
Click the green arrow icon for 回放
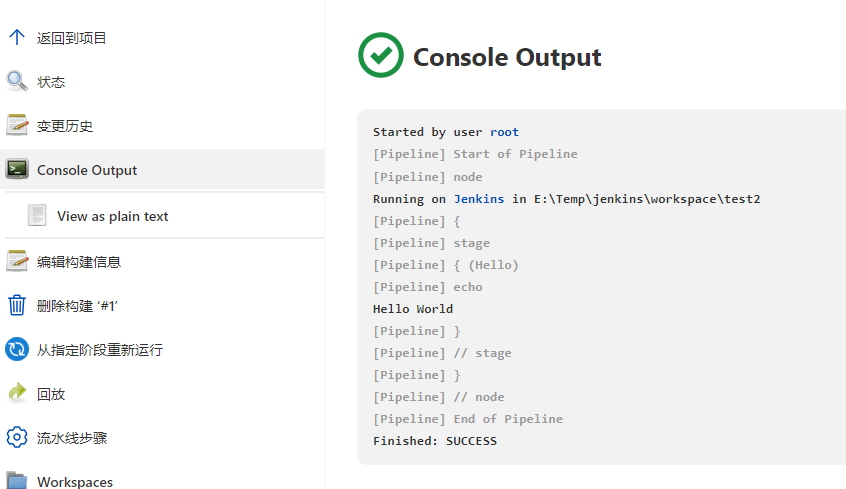pyautogui.click(x=17, y=394)
